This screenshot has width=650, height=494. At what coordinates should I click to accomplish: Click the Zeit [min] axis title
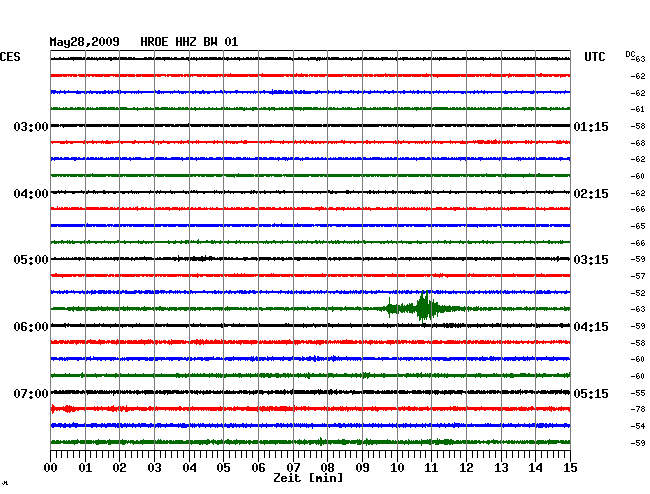(x=308, y=478)
